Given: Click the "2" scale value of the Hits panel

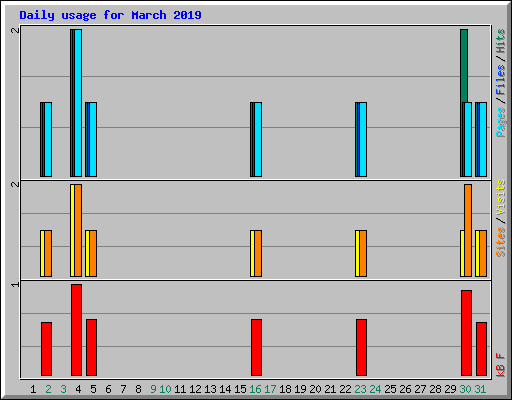Looking at the screenshot, I should point(15,30).
